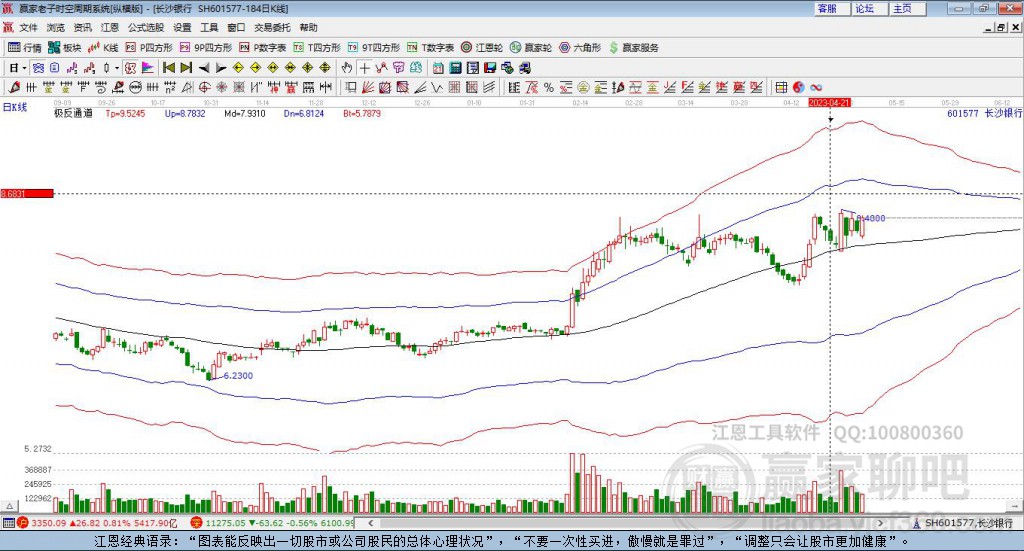The image size is (1024, 551).
Task: Open the 交易委托 menu
Action: point(272,27)
